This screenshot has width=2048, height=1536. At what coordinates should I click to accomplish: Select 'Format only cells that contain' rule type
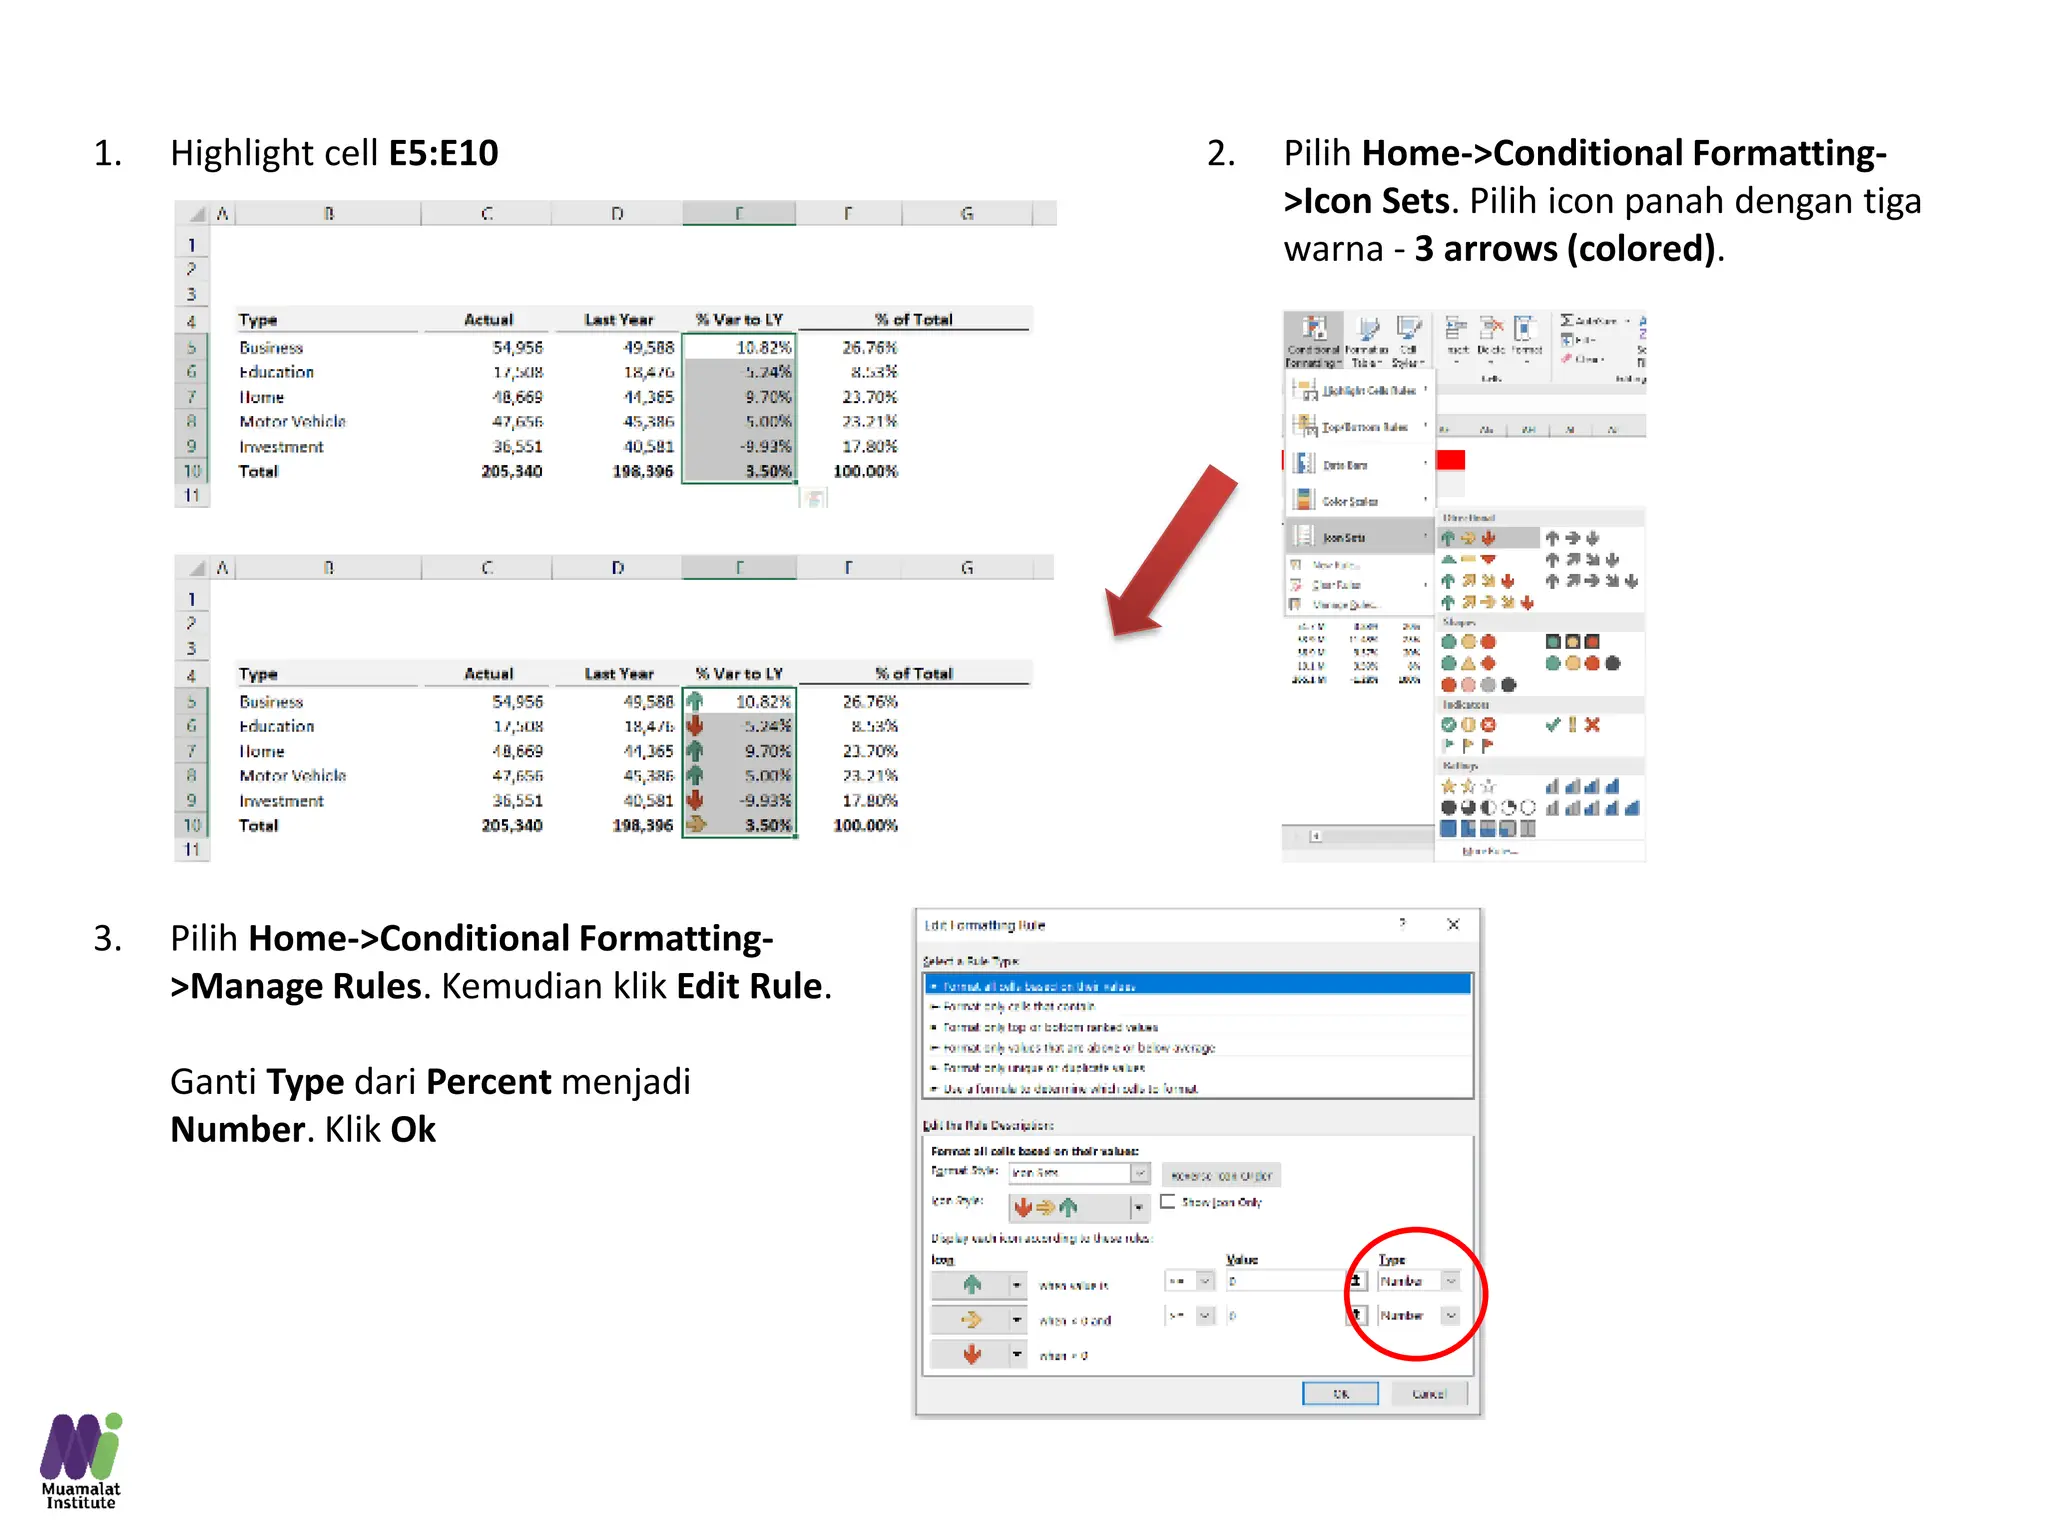coord(1198,1006)
